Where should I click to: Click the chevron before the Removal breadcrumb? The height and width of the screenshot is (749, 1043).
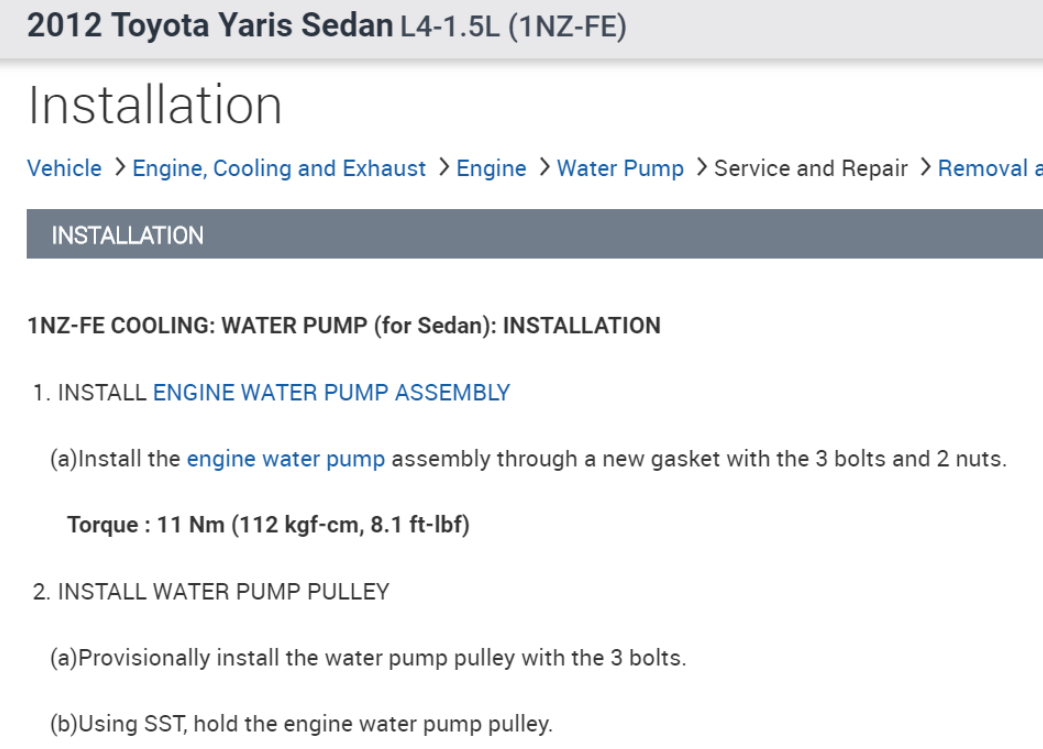click(x=924, y=168)
